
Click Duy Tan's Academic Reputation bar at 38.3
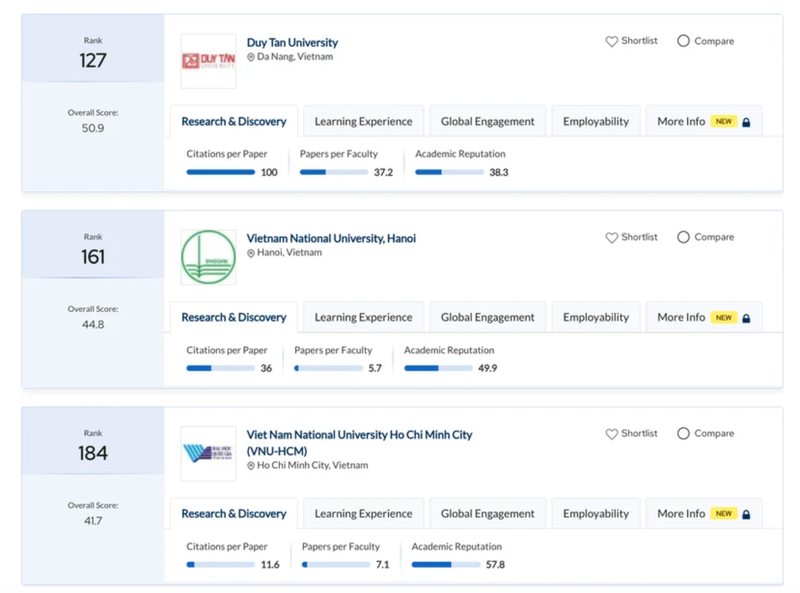[x=449, y=172]
